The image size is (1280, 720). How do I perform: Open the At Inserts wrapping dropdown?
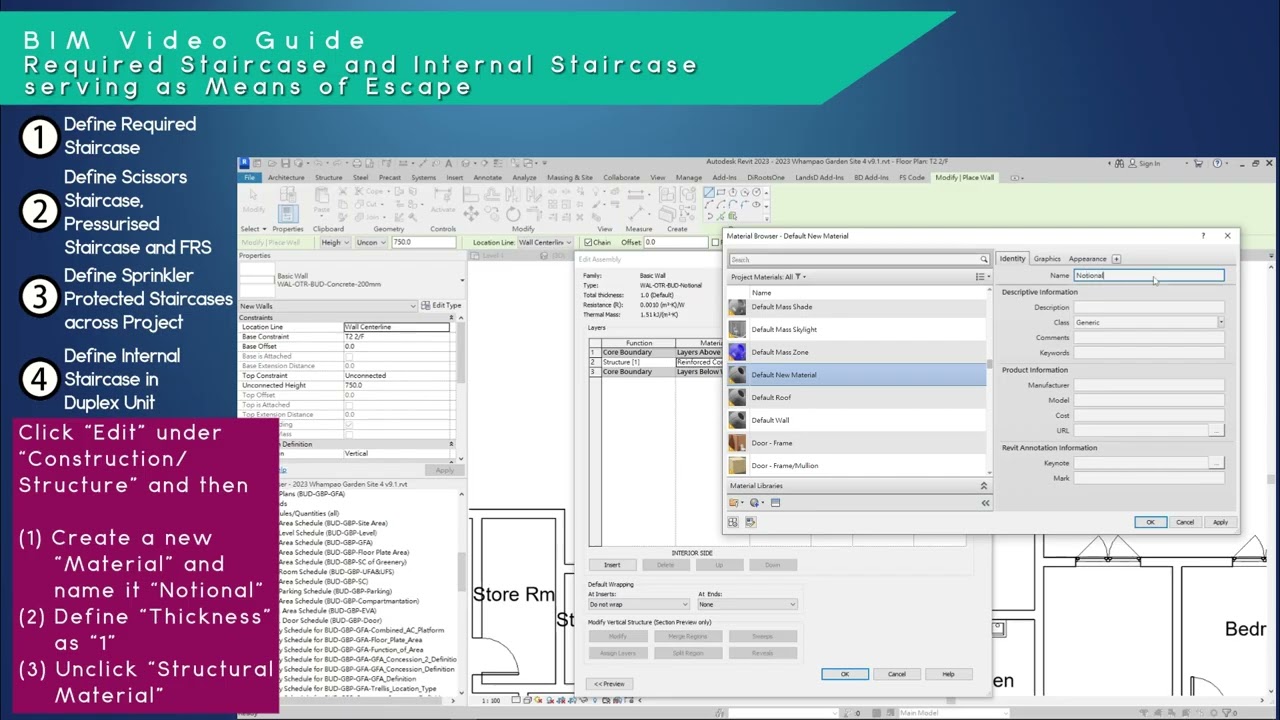tap(639, 604)
